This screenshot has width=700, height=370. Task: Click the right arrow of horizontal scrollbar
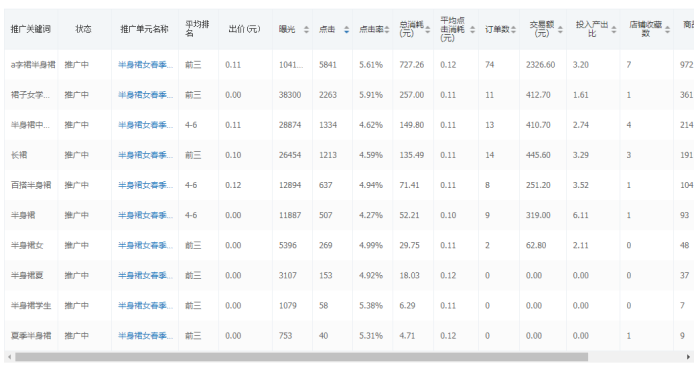[x=688, y=357]
